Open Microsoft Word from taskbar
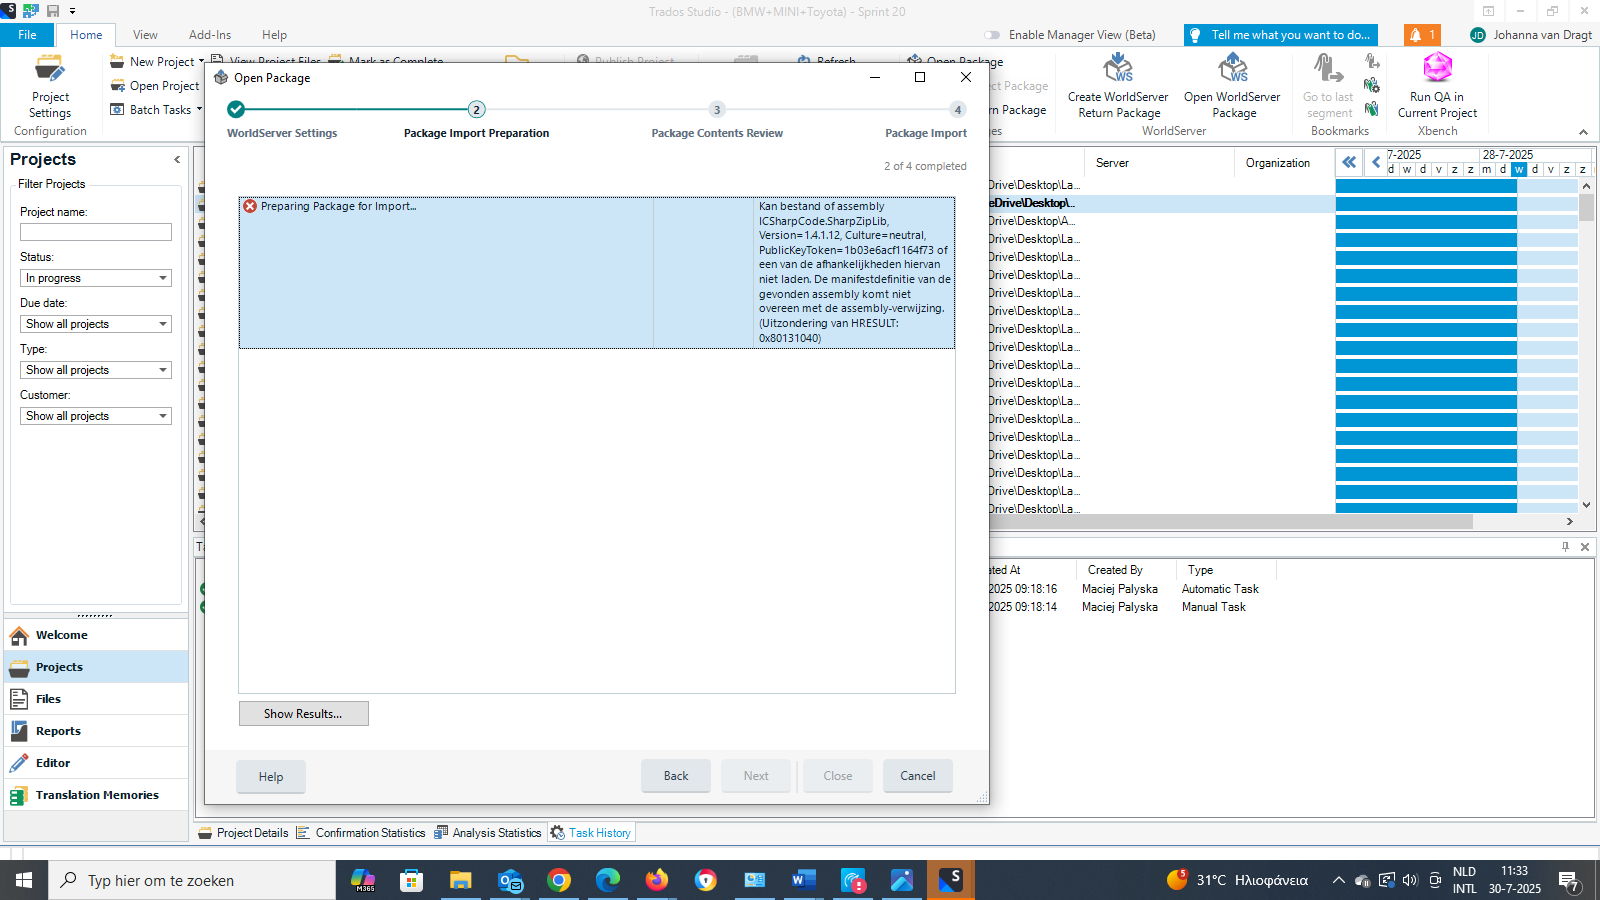The width and height of the screenshot is (1600, 900). pyautogui.click(x=803, y=880)
